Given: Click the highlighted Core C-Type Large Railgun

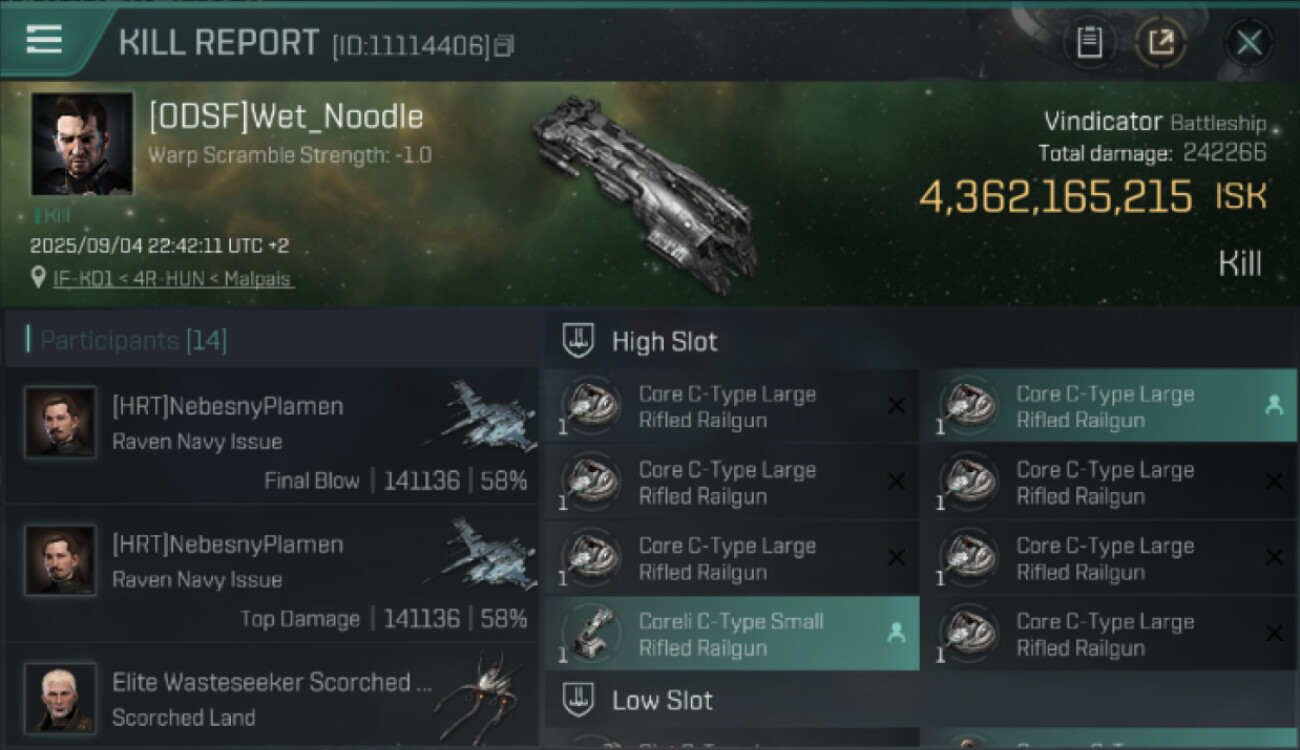Looking at the screenshot, I should 1105,406.
